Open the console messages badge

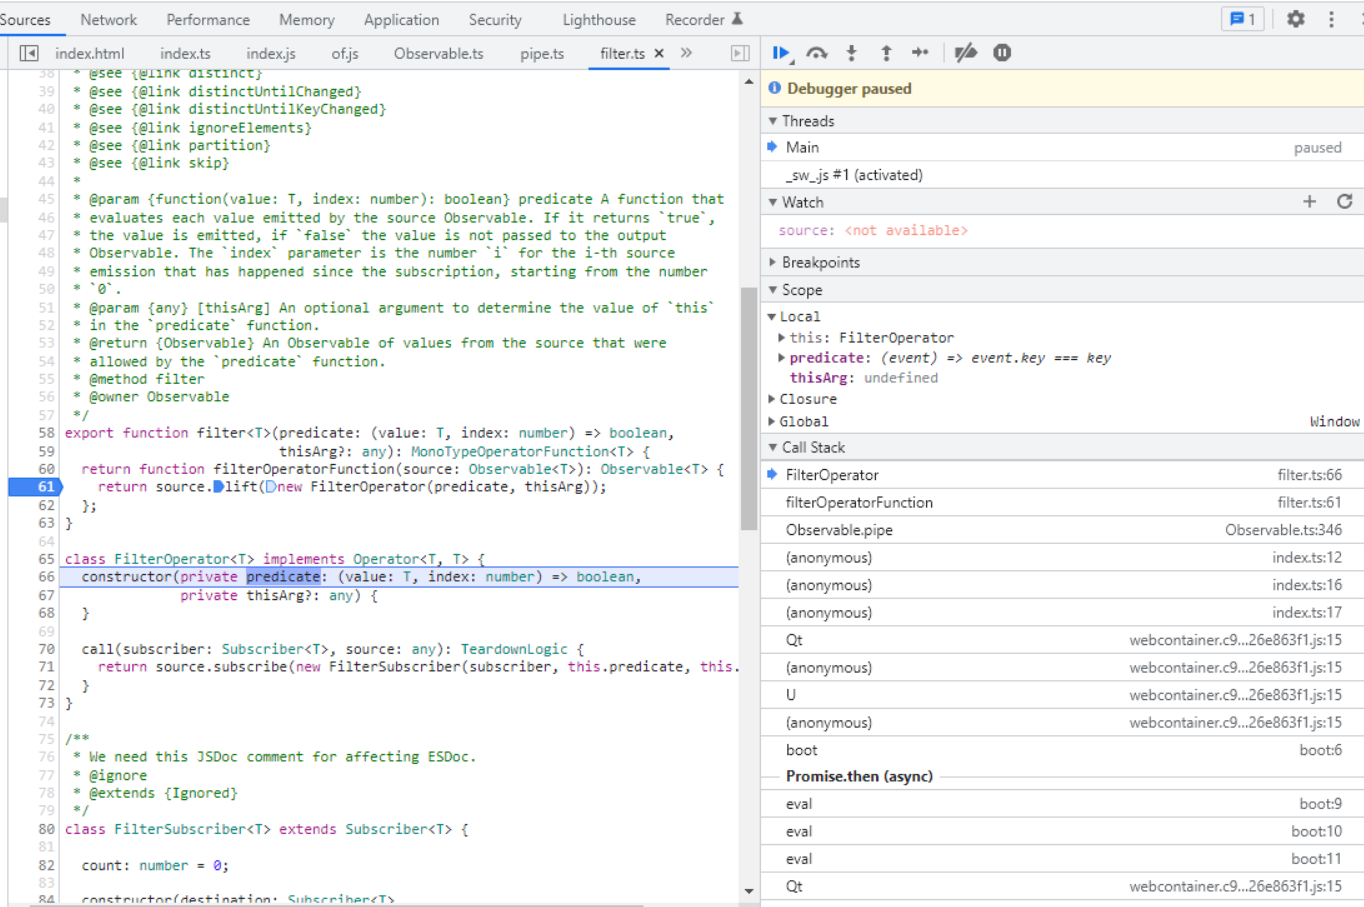click(x=1242, y=19)
